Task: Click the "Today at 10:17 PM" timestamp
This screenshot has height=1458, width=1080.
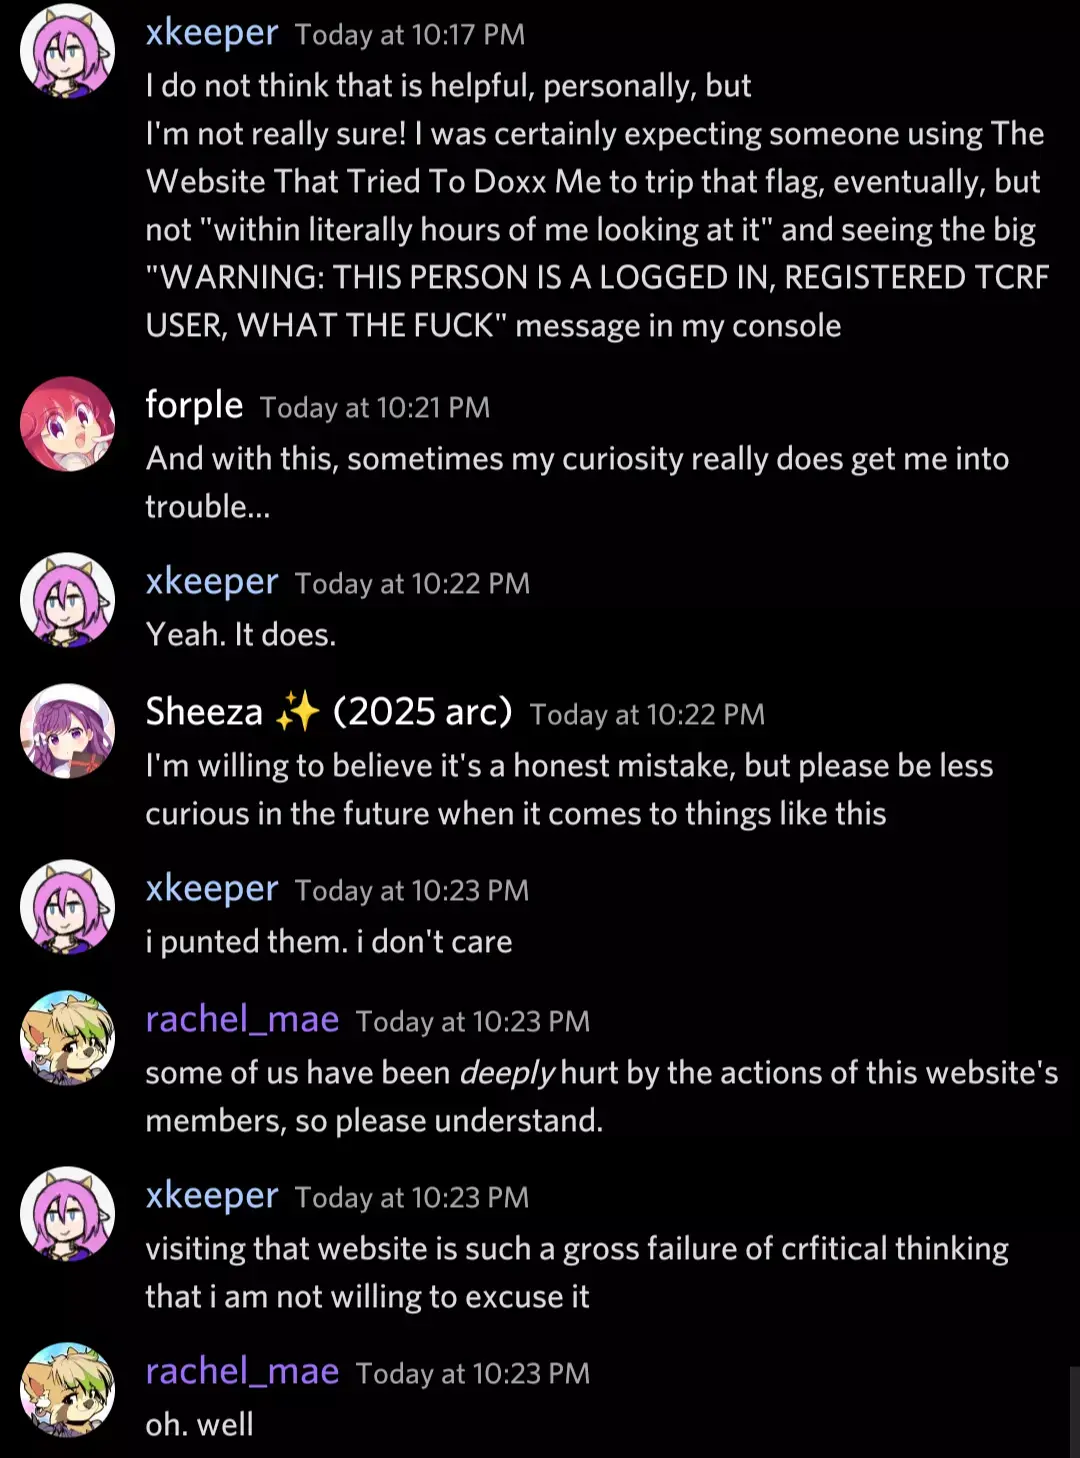Action: pyautogui.click(x=409, y=35)
